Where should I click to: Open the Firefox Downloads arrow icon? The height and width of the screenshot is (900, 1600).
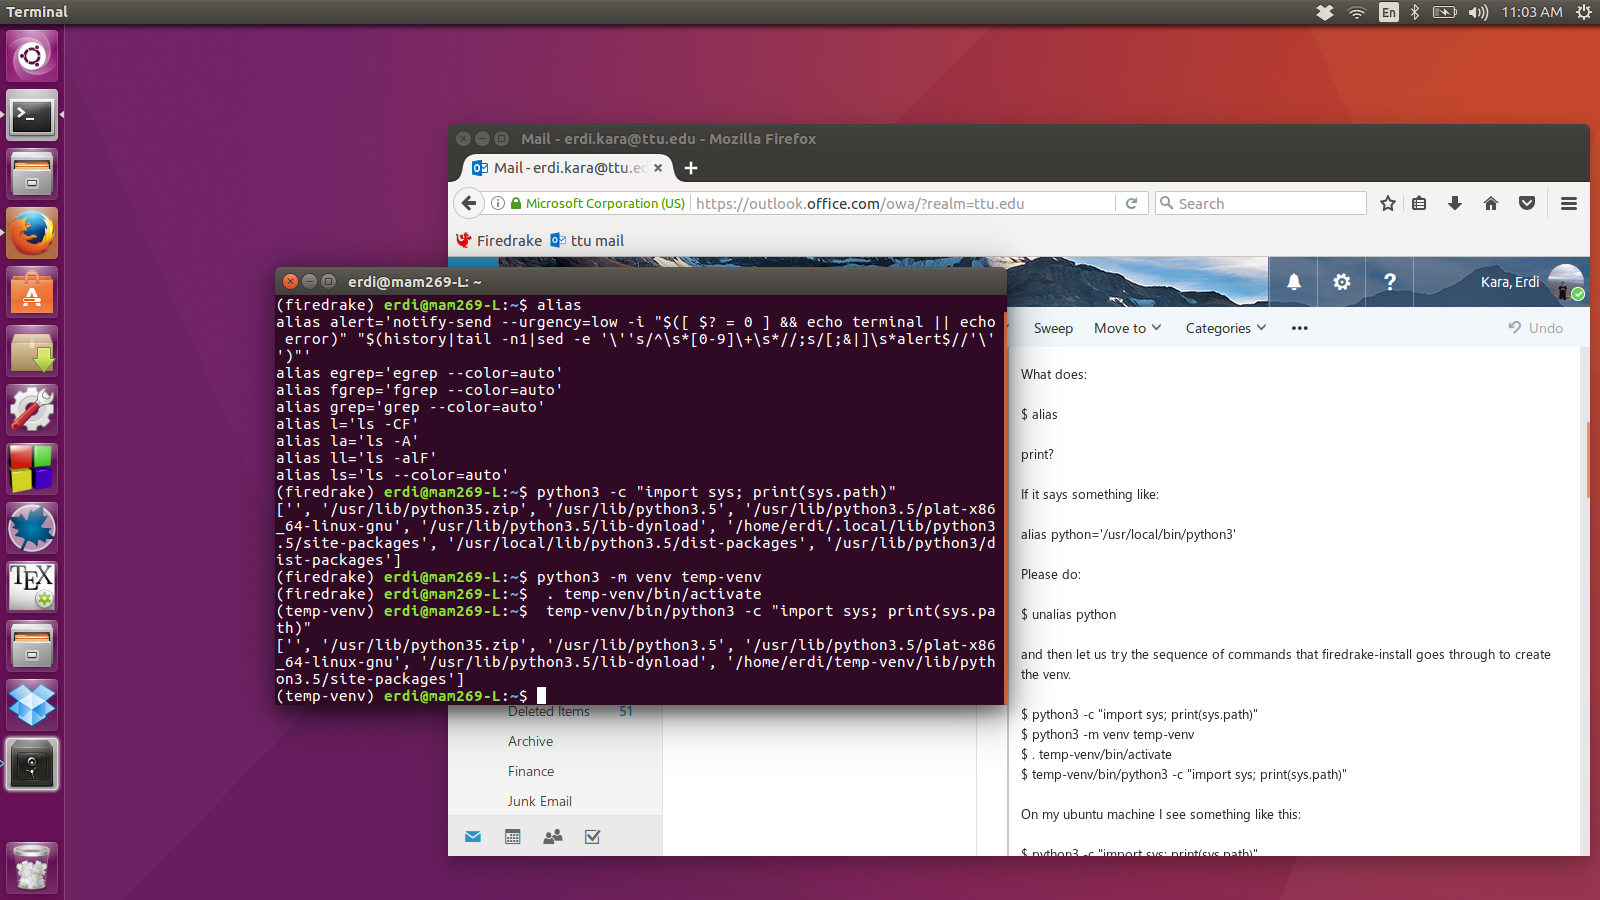click(x=1455, y=204)
